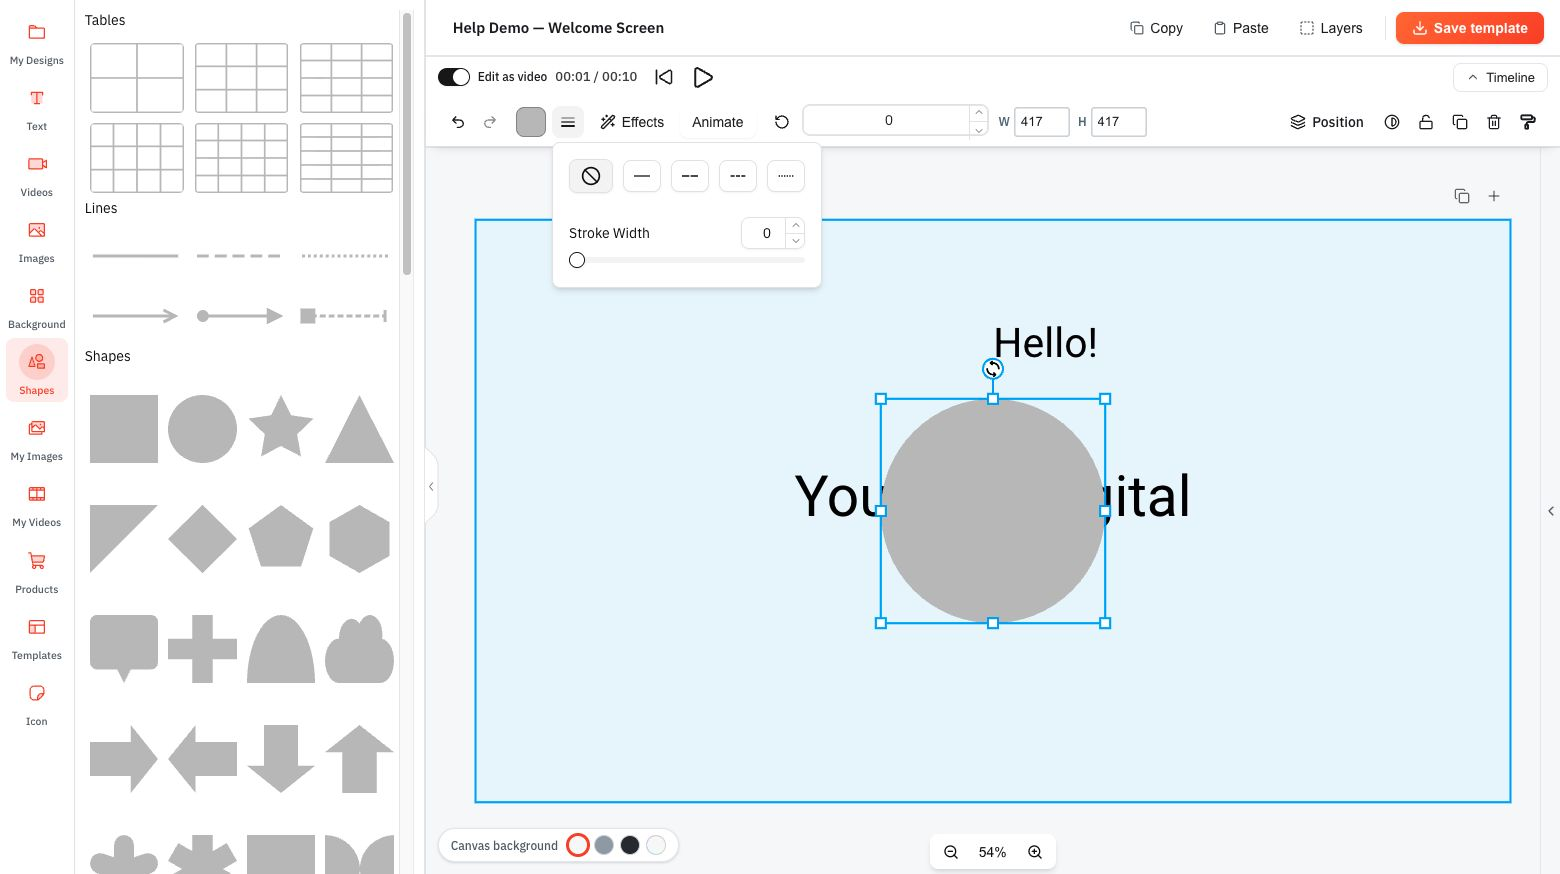Collapse the left shapes panel
This screenshot has height=874, width=1560.
coord(431,486)
